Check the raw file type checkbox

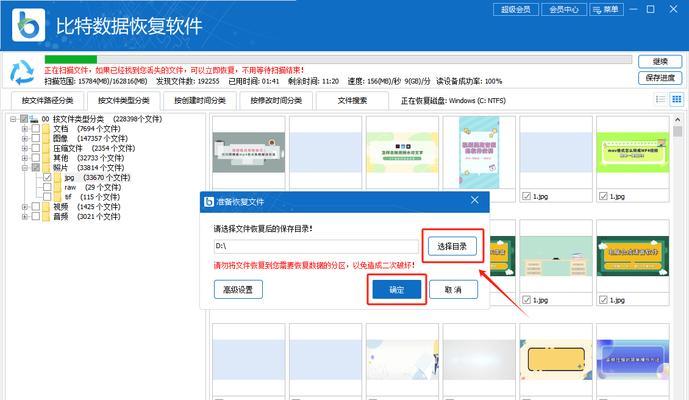(47, 187)
